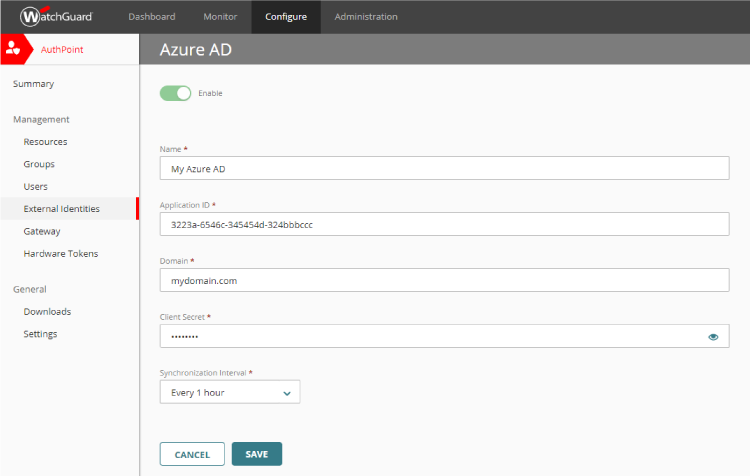
Task: Go to the Administration tab
Action: pyautogui.click(x=366, y=17)
